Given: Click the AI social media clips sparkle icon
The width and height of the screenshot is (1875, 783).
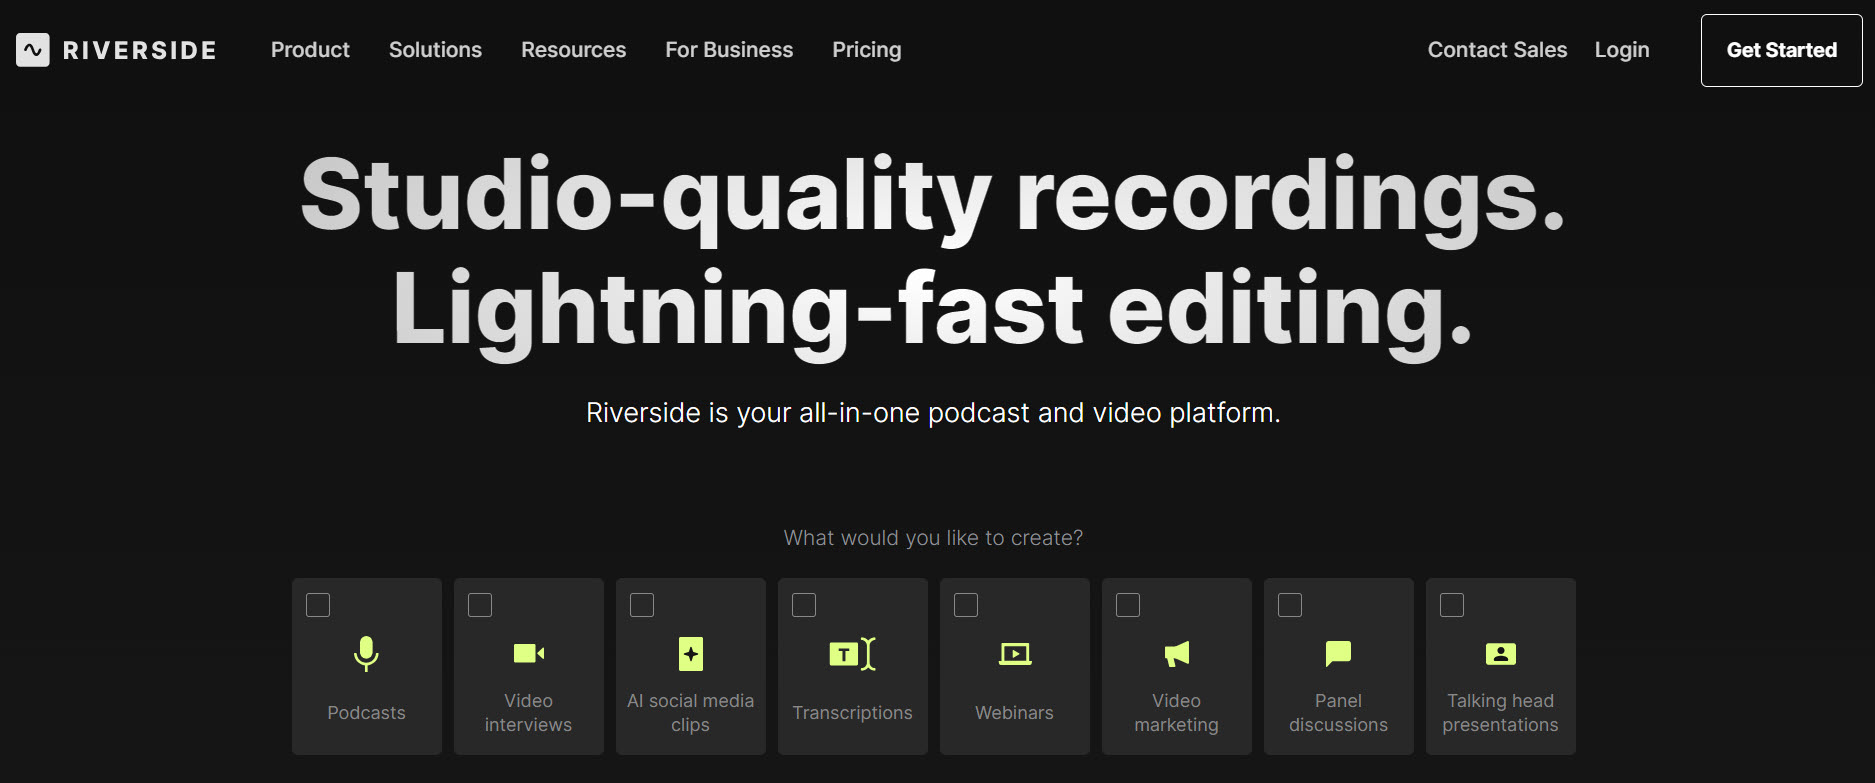Looking at the screenshot, I should point(691,654).
